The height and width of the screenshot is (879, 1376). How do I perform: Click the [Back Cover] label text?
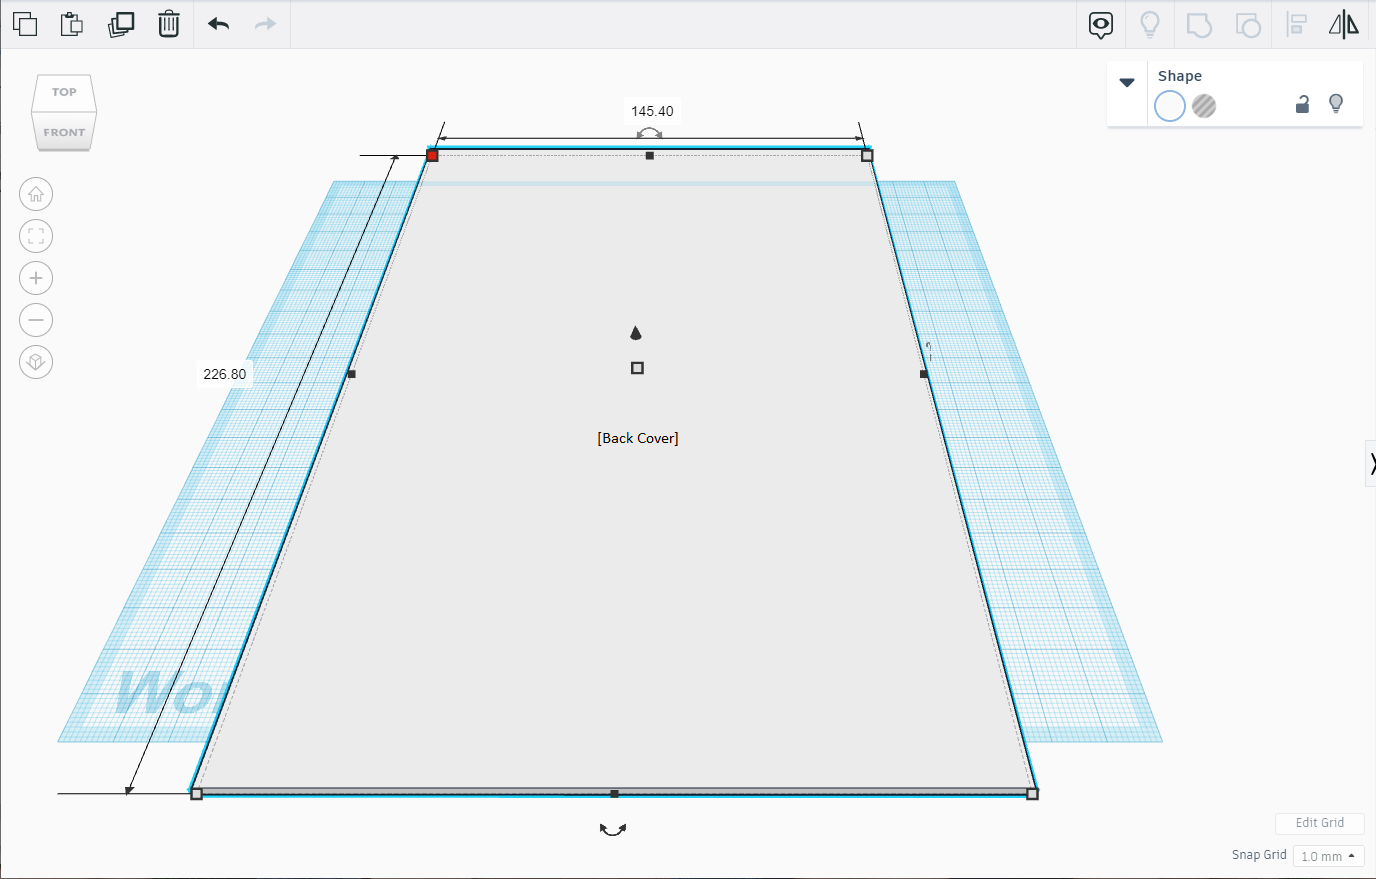(638, 438)
